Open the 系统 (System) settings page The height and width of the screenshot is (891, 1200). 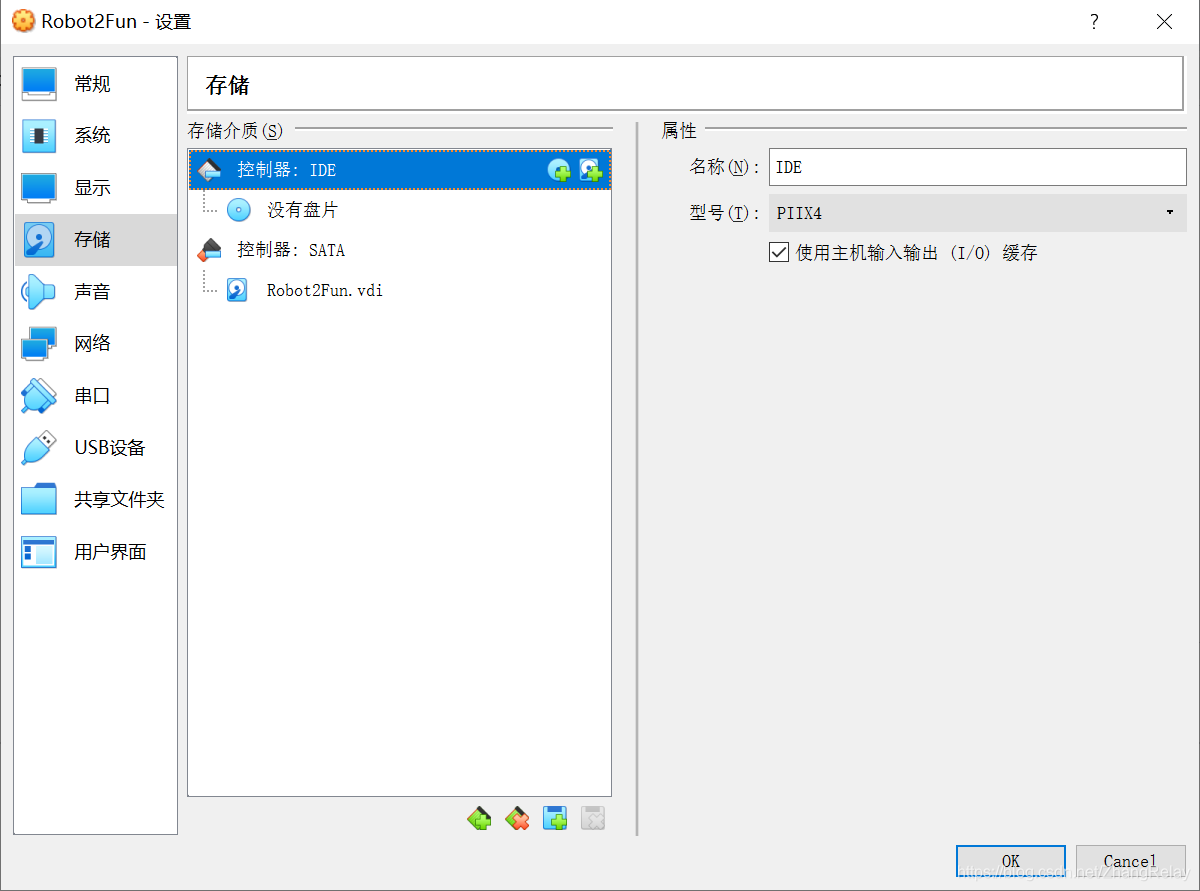tap(96, 136)
